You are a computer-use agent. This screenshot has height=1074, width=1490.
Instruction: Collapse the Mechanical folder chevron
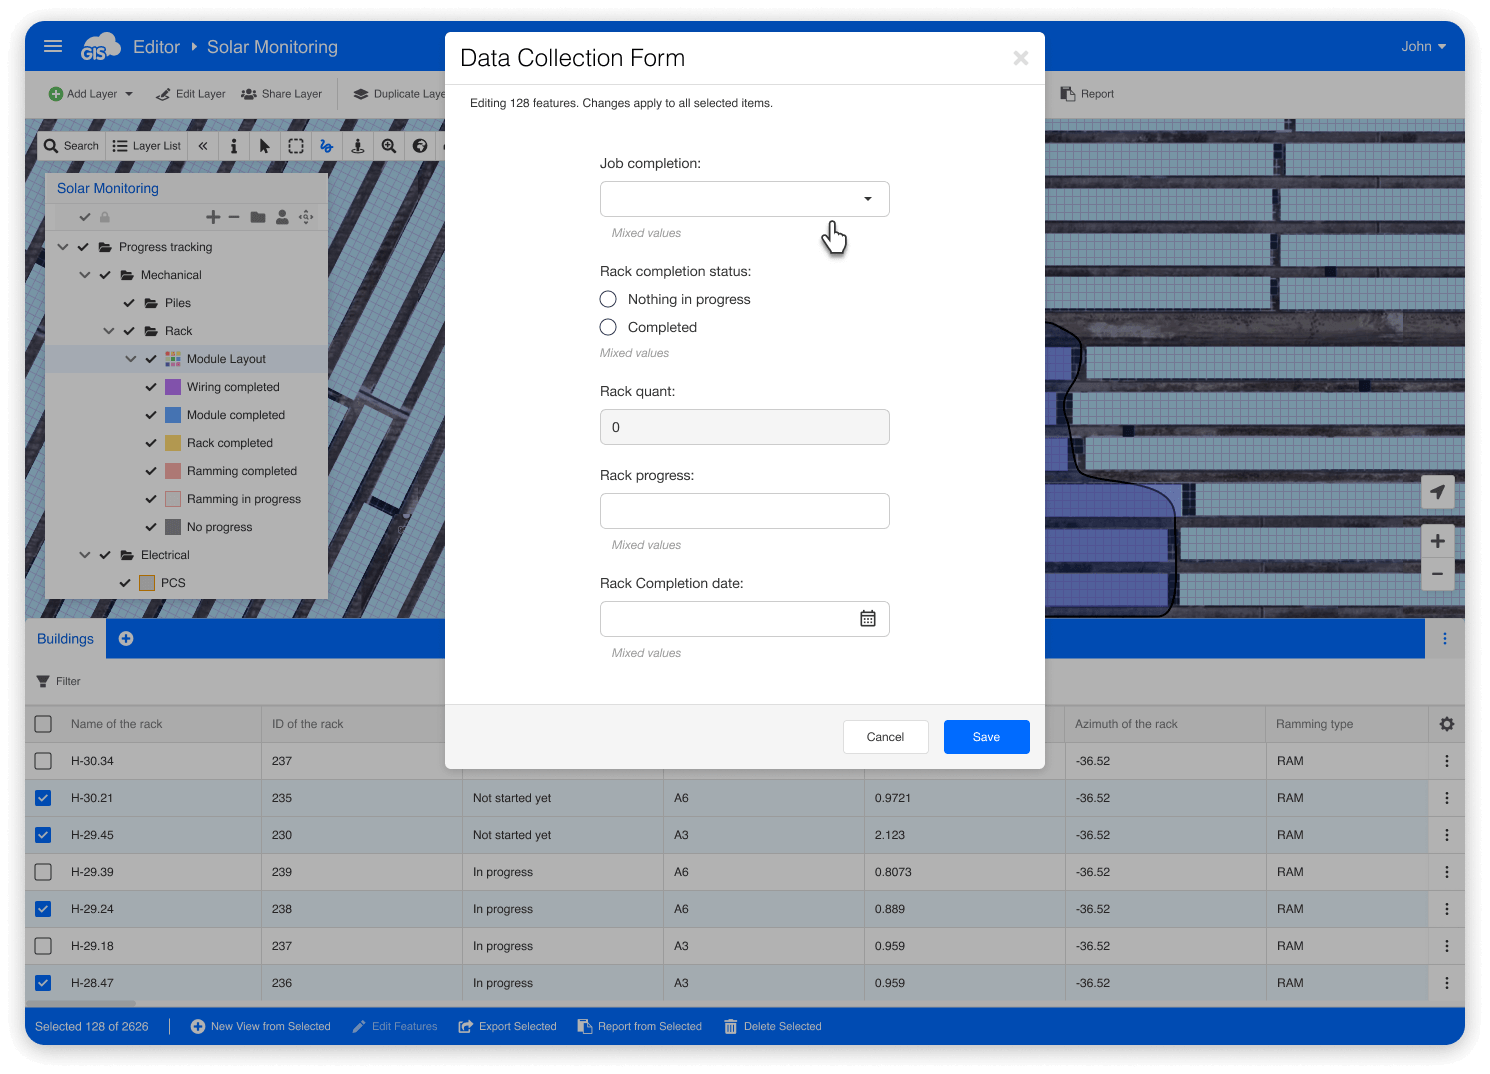(85, 275)
